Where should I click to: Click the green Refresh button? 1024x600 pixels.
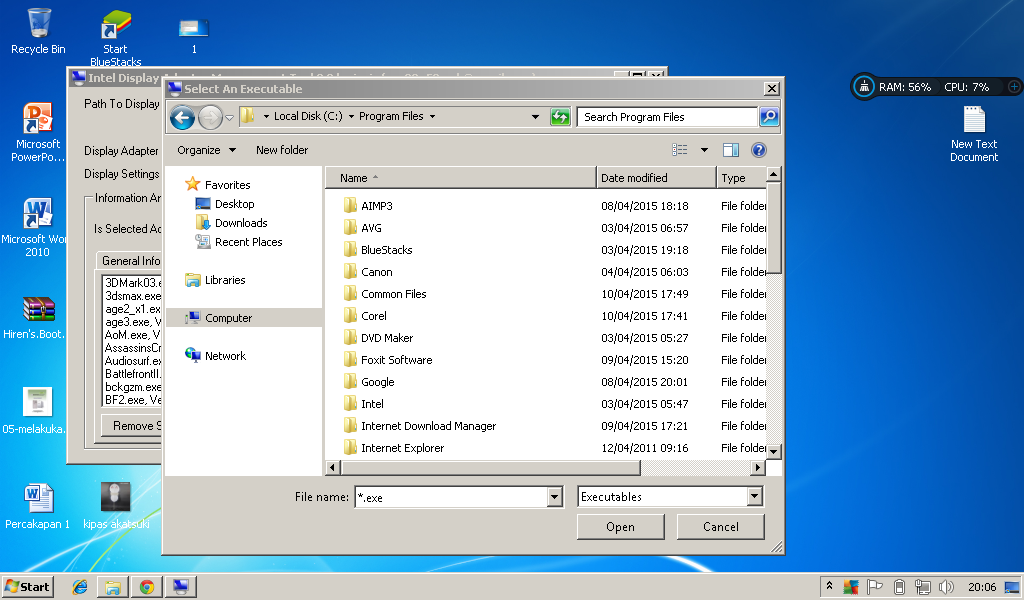(560, 117)
